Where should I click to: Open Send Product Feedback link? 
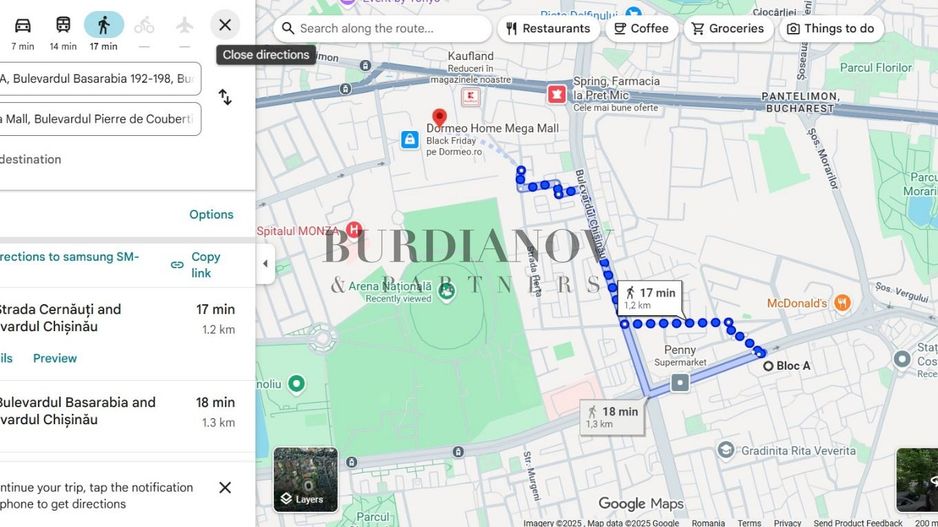pyautogui.click(x=858, y=523)
